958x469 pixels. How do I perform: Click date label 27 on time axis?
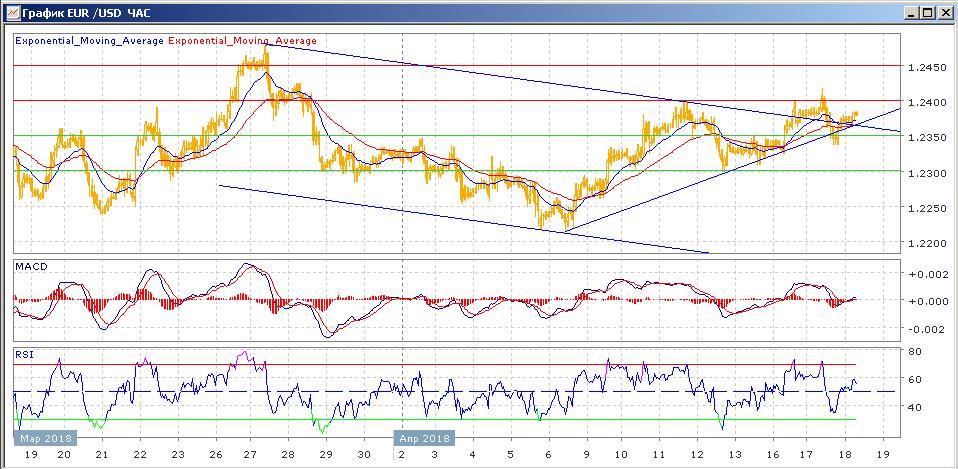click(x=250, y=455)
